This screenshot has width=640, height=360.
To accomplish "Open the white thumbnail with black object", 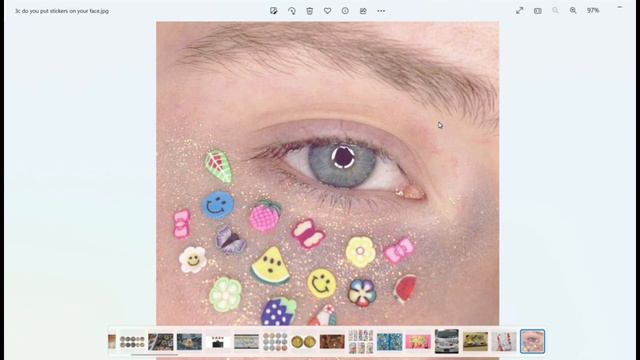I will pos(218,342).
